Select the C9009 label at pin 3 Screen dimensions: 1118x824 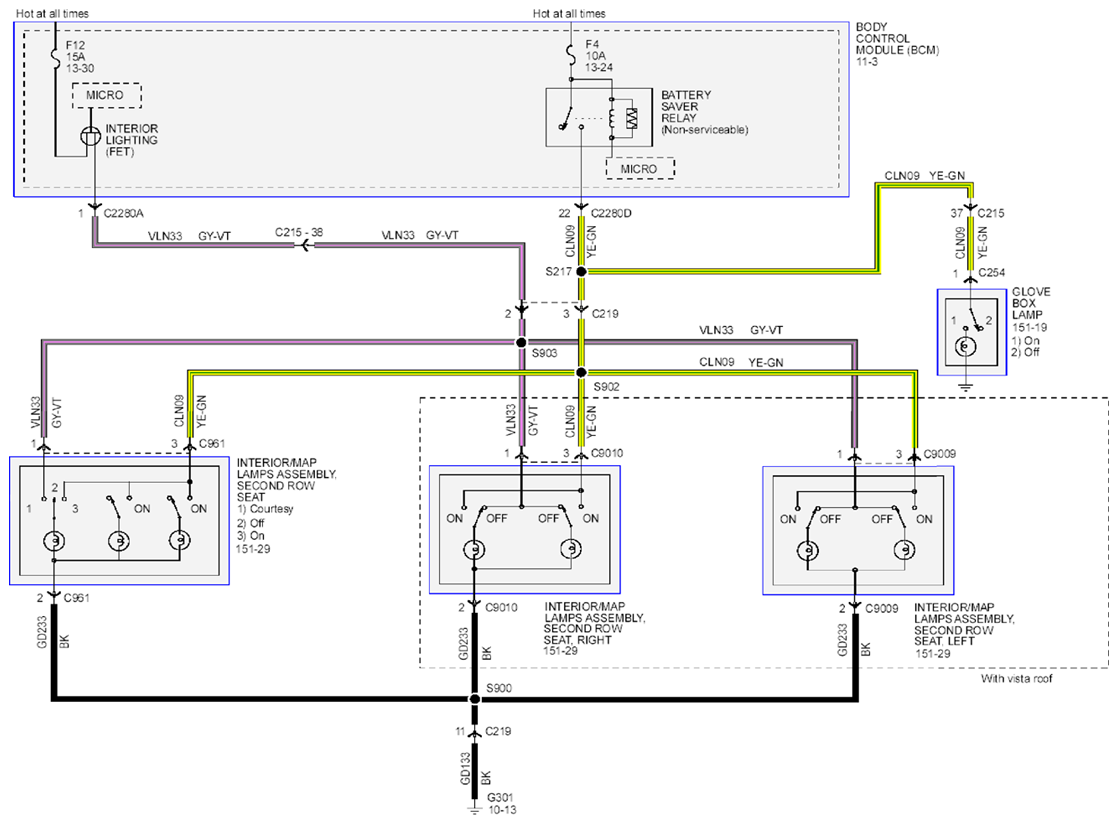coord(940,454)
